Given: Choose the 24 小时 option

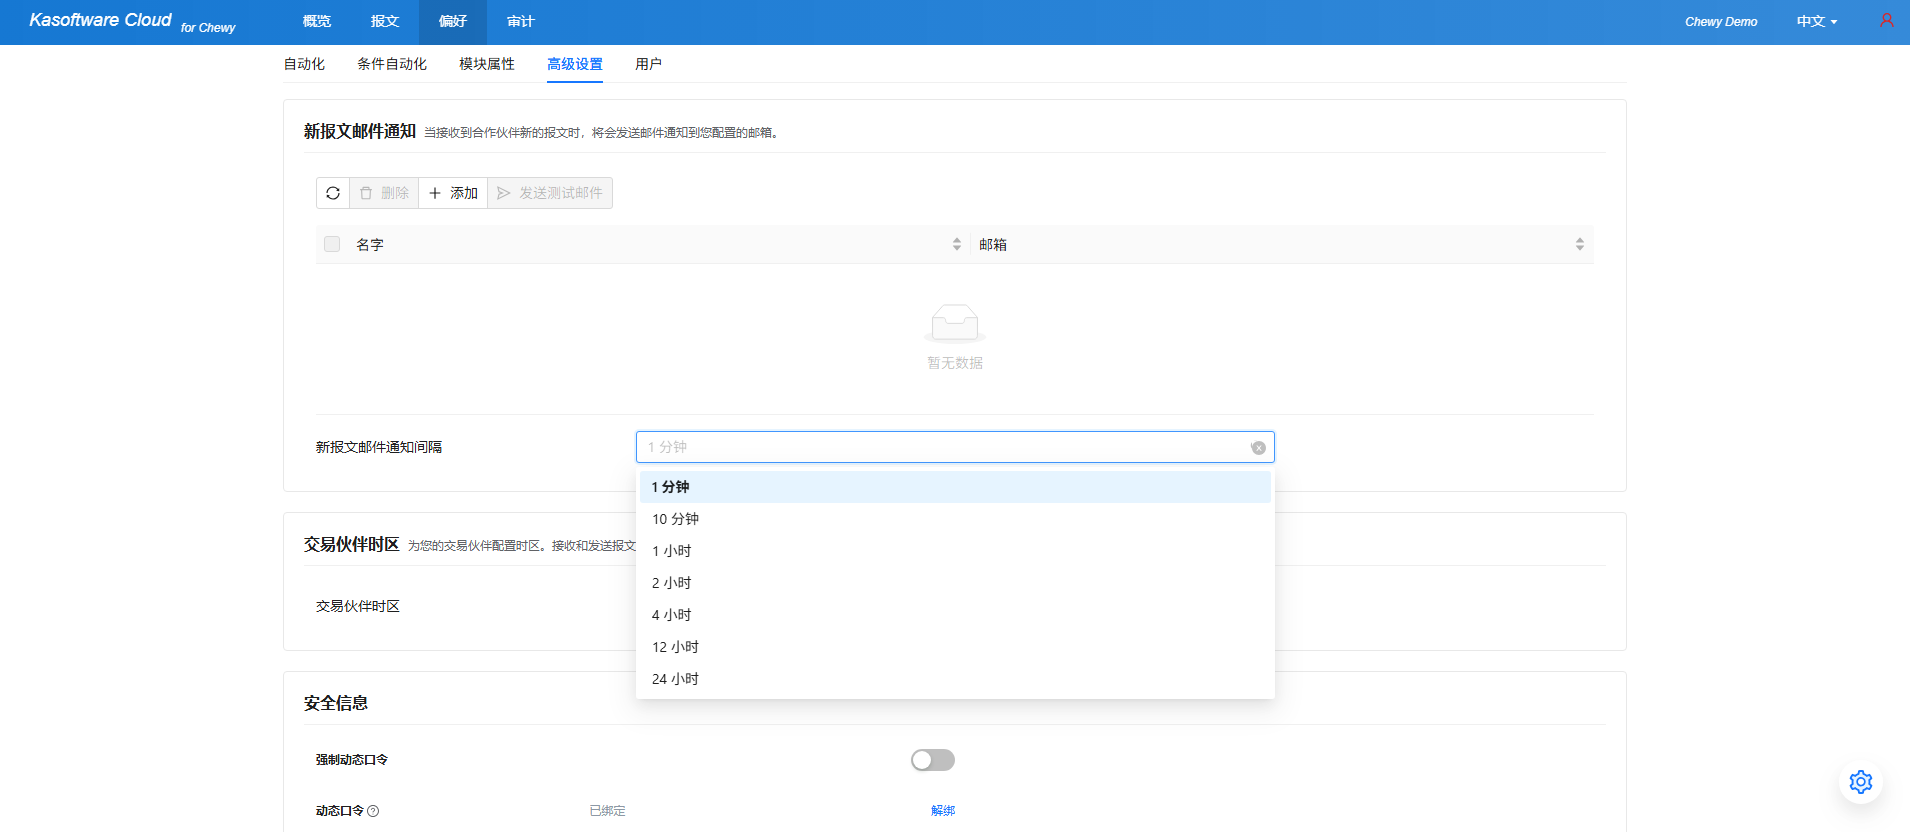Looking at the screenshot, I should [x=675, y=679].
